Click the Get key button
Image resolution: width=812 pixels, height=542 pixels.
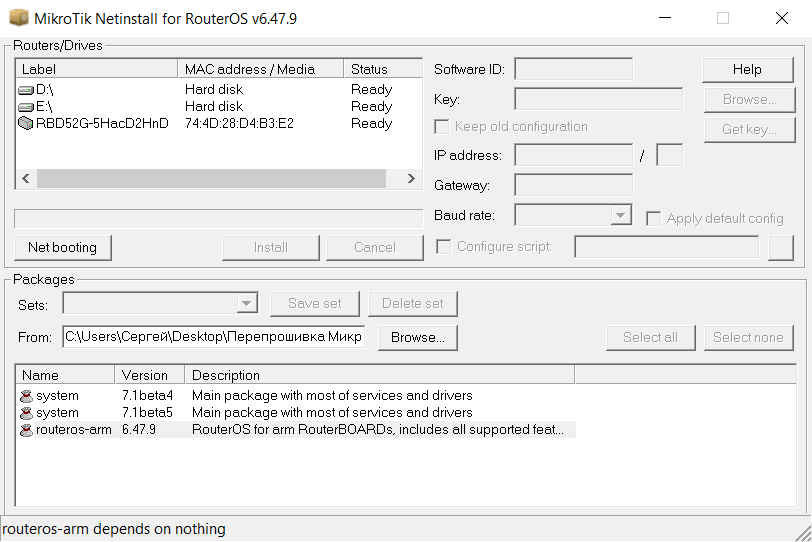[x=749, y=129]
